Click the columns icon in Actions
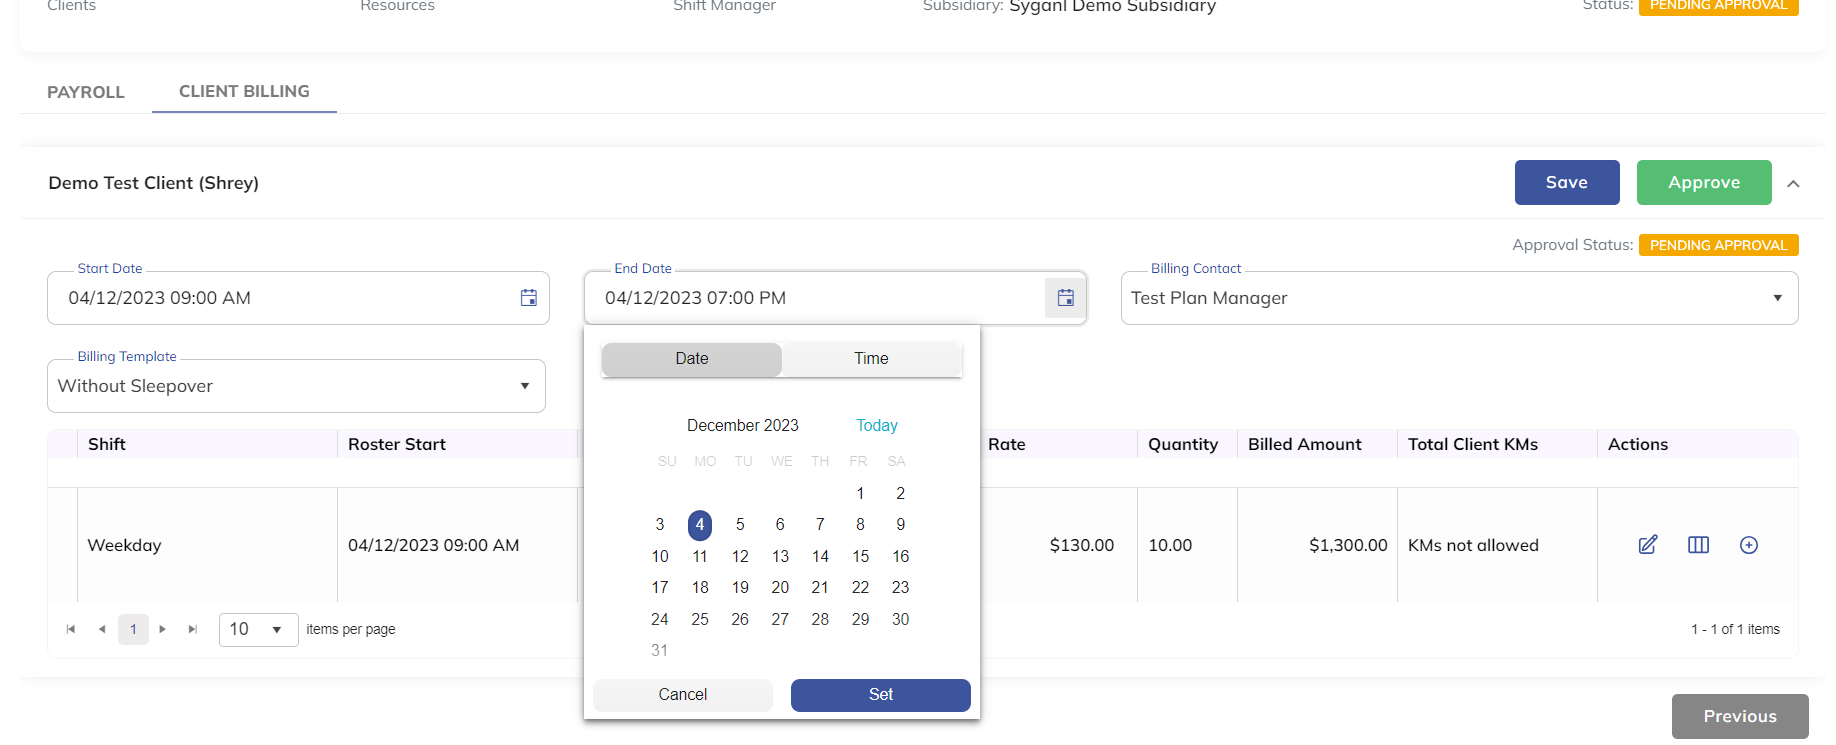 coord(1698,545)
